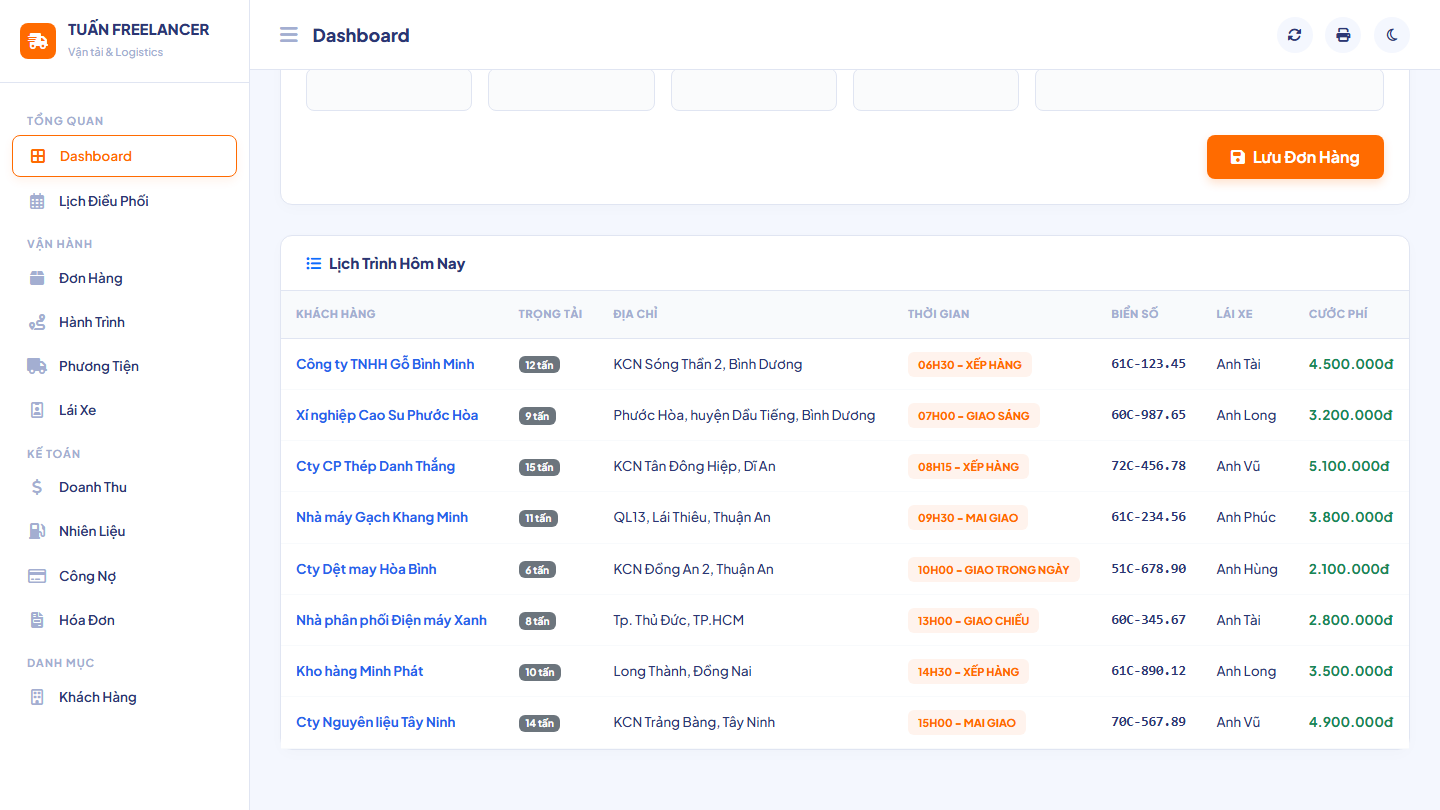The height and width of the screenshot is (810, 1440).
Task: Click the Khách Hàng building icon
Action: 37,697
